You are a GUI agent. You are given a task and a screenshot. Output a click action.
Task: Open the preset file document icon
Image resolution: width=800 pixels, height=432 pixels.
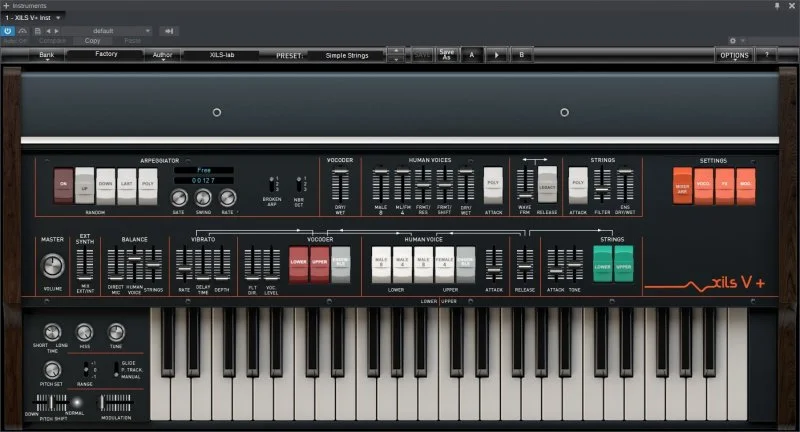(37, 31)
